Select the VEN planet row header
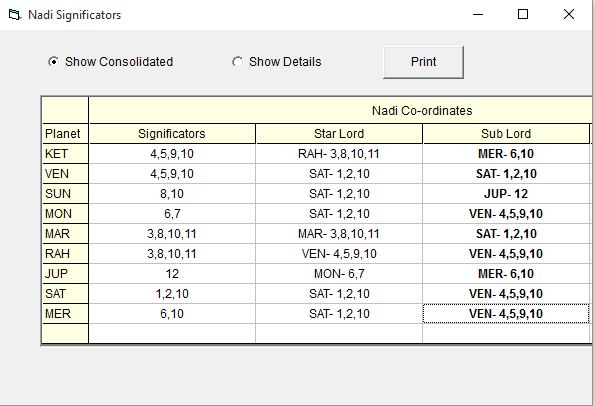Viewport: 595px width, 406px height. (65, 174)
